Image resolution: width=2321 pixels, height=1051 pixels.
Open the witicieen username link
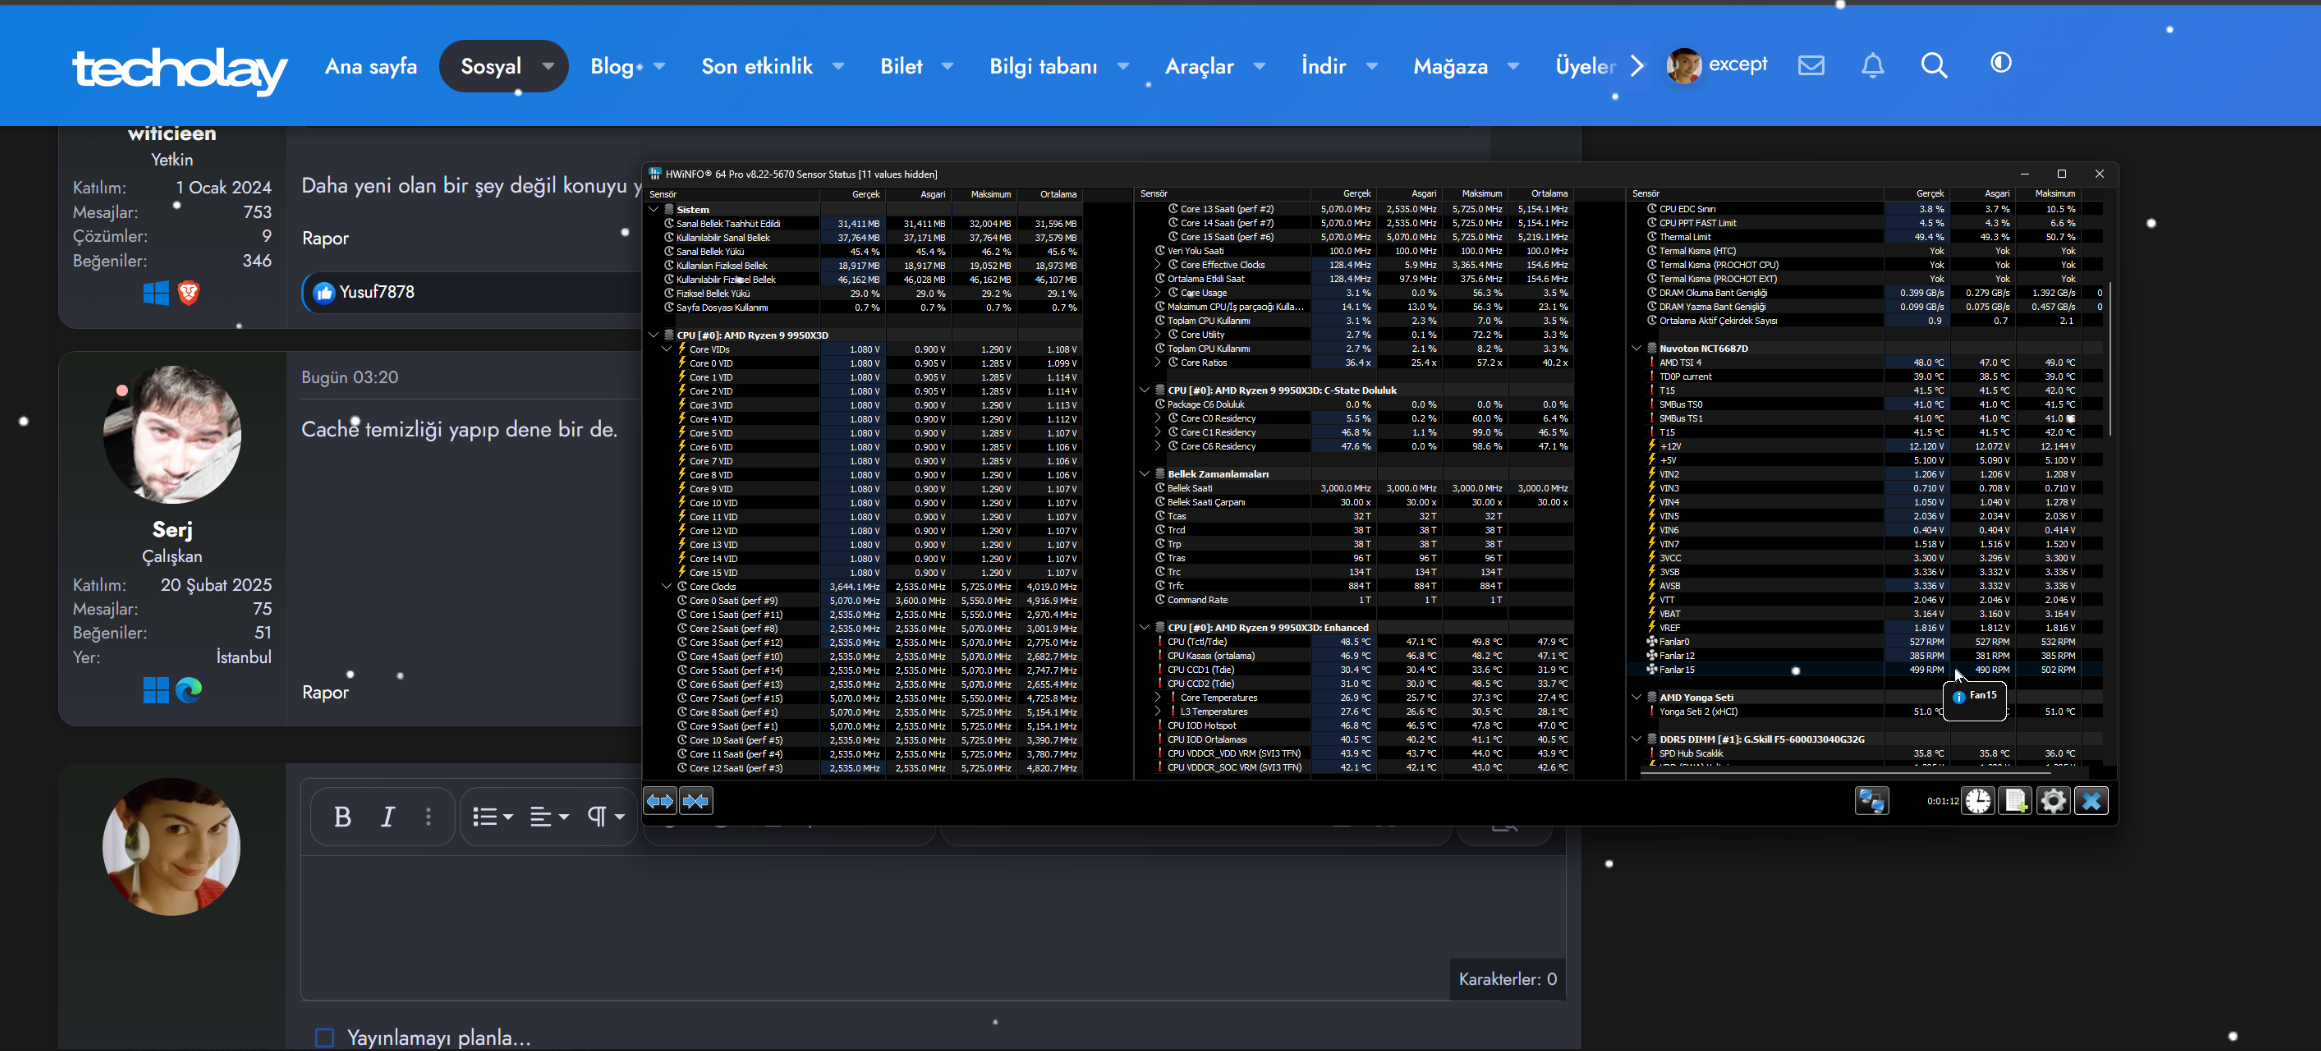(172, 133)
